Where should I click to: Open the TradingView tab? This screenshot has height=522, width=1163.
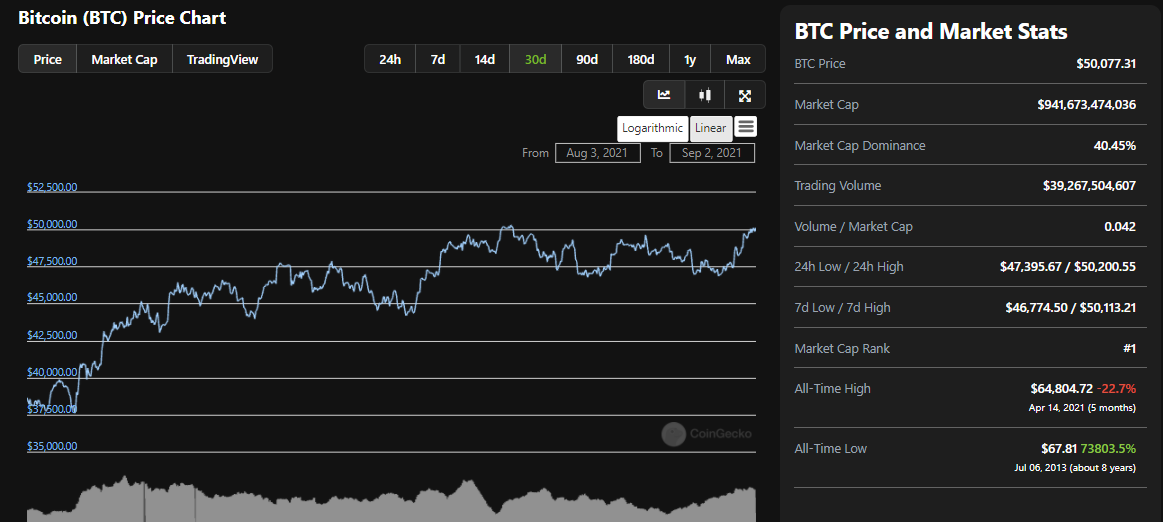coord(223,59)
